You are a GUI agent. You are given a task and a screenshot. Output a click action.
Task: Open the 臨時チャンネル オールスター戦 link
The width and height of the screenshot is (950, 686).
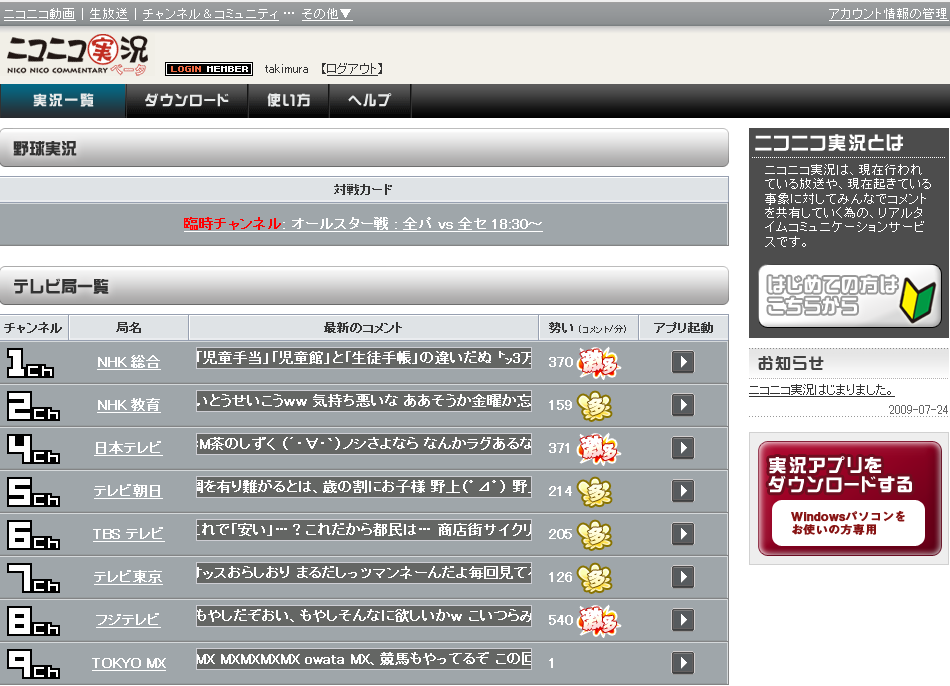[363, 224]
